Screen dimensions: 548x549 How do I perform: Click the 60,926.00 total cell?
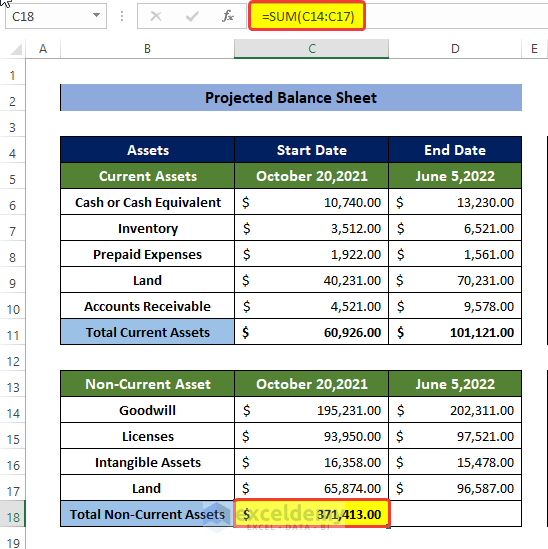(311, 332)
